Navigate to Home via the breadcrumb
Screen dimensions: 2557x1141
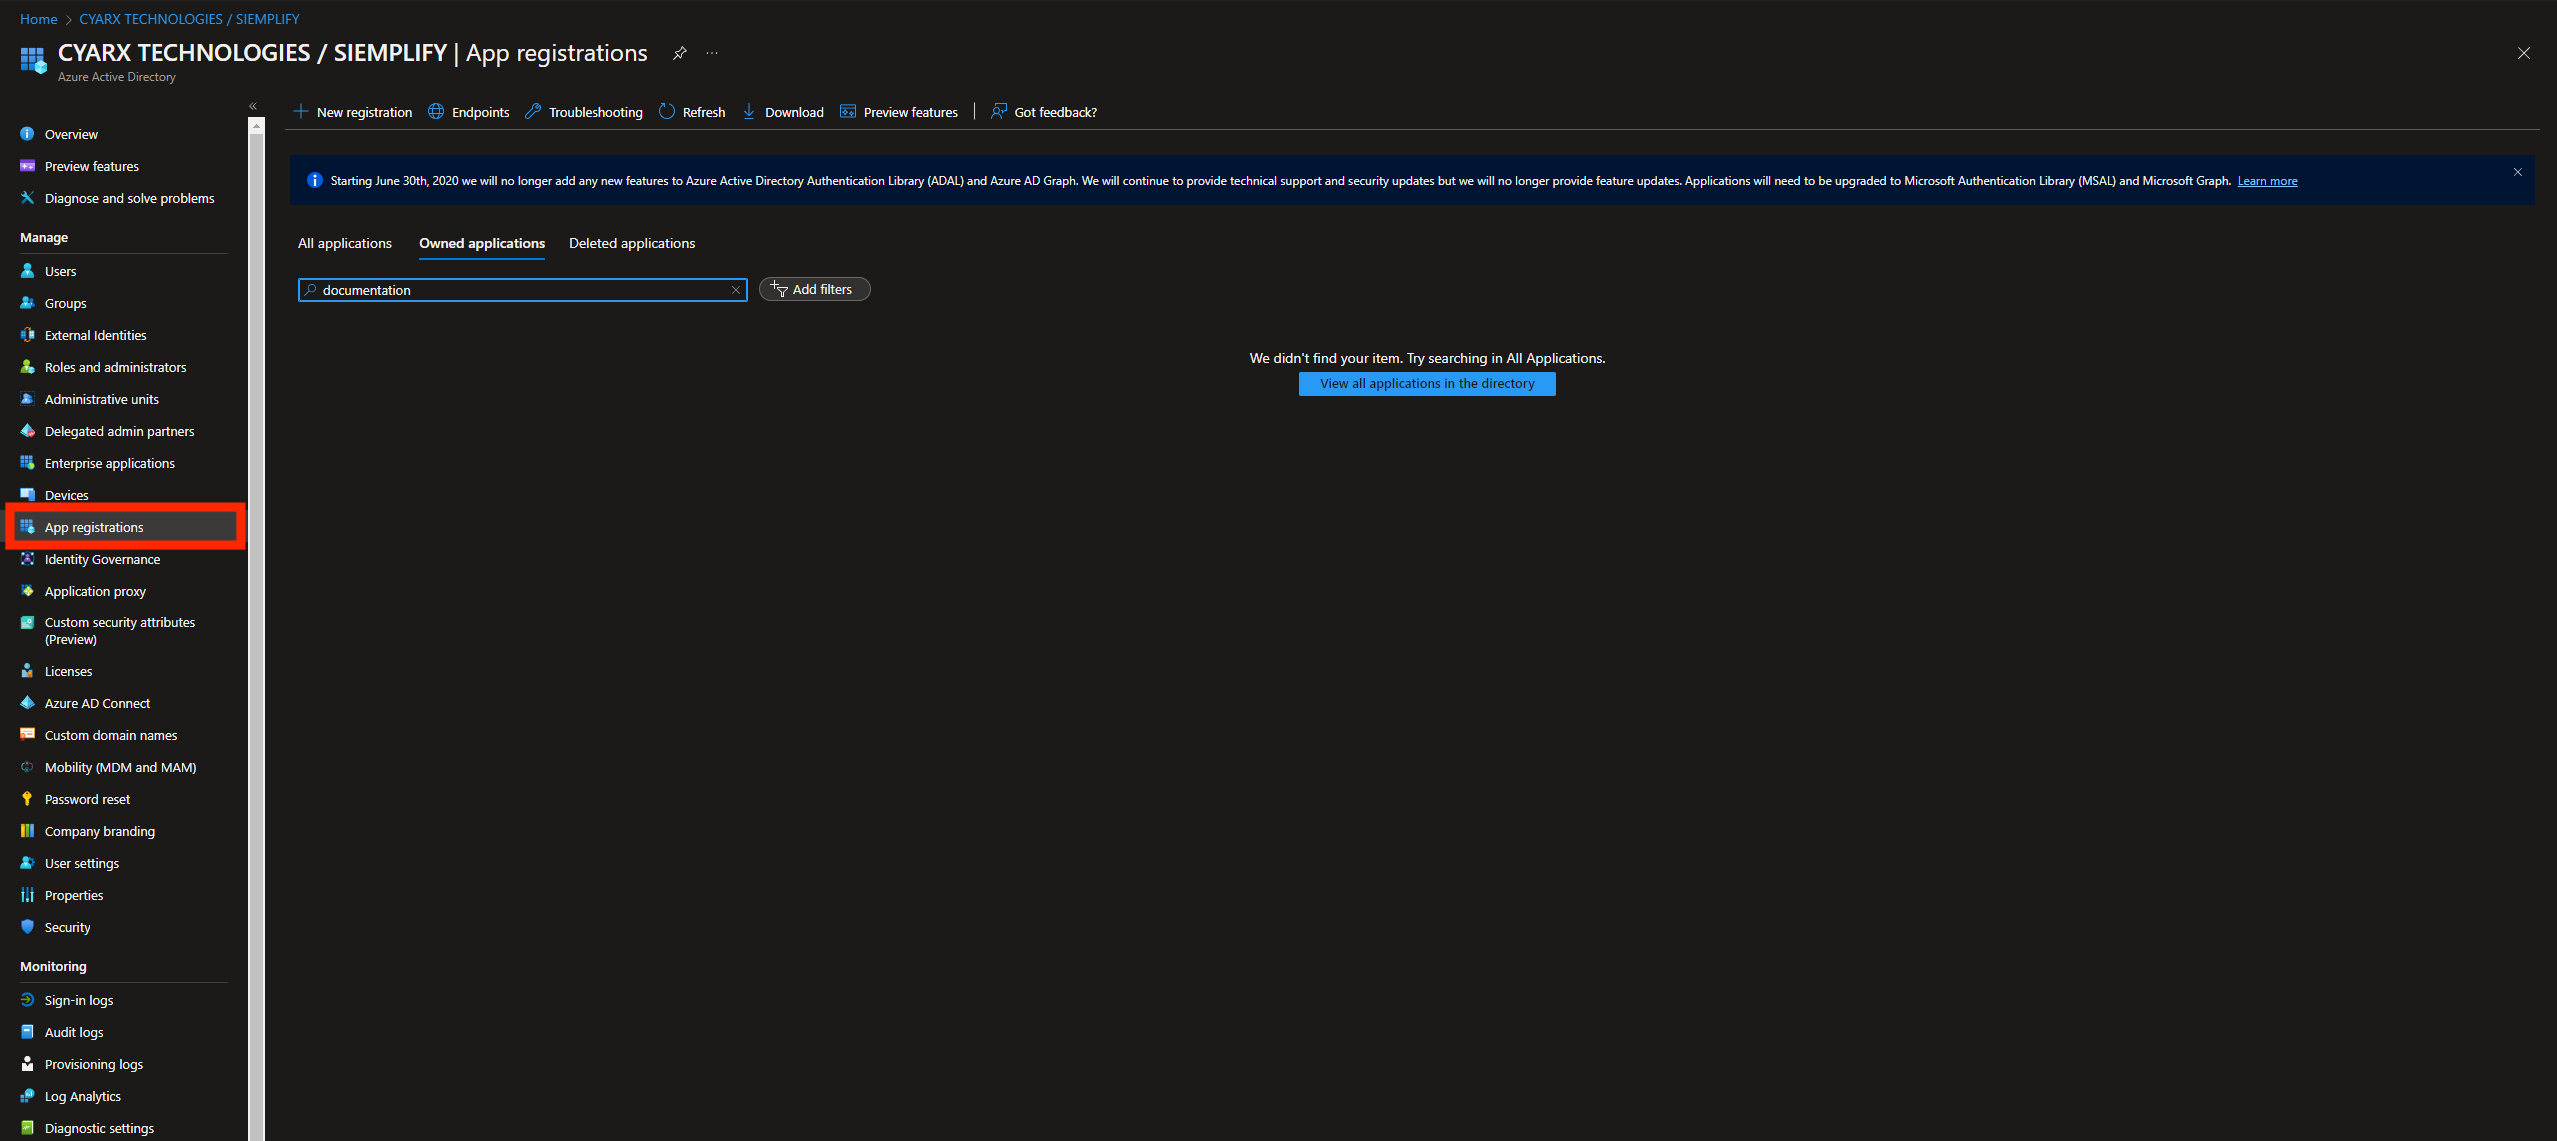pyautogui.click(x=38, y=18)
